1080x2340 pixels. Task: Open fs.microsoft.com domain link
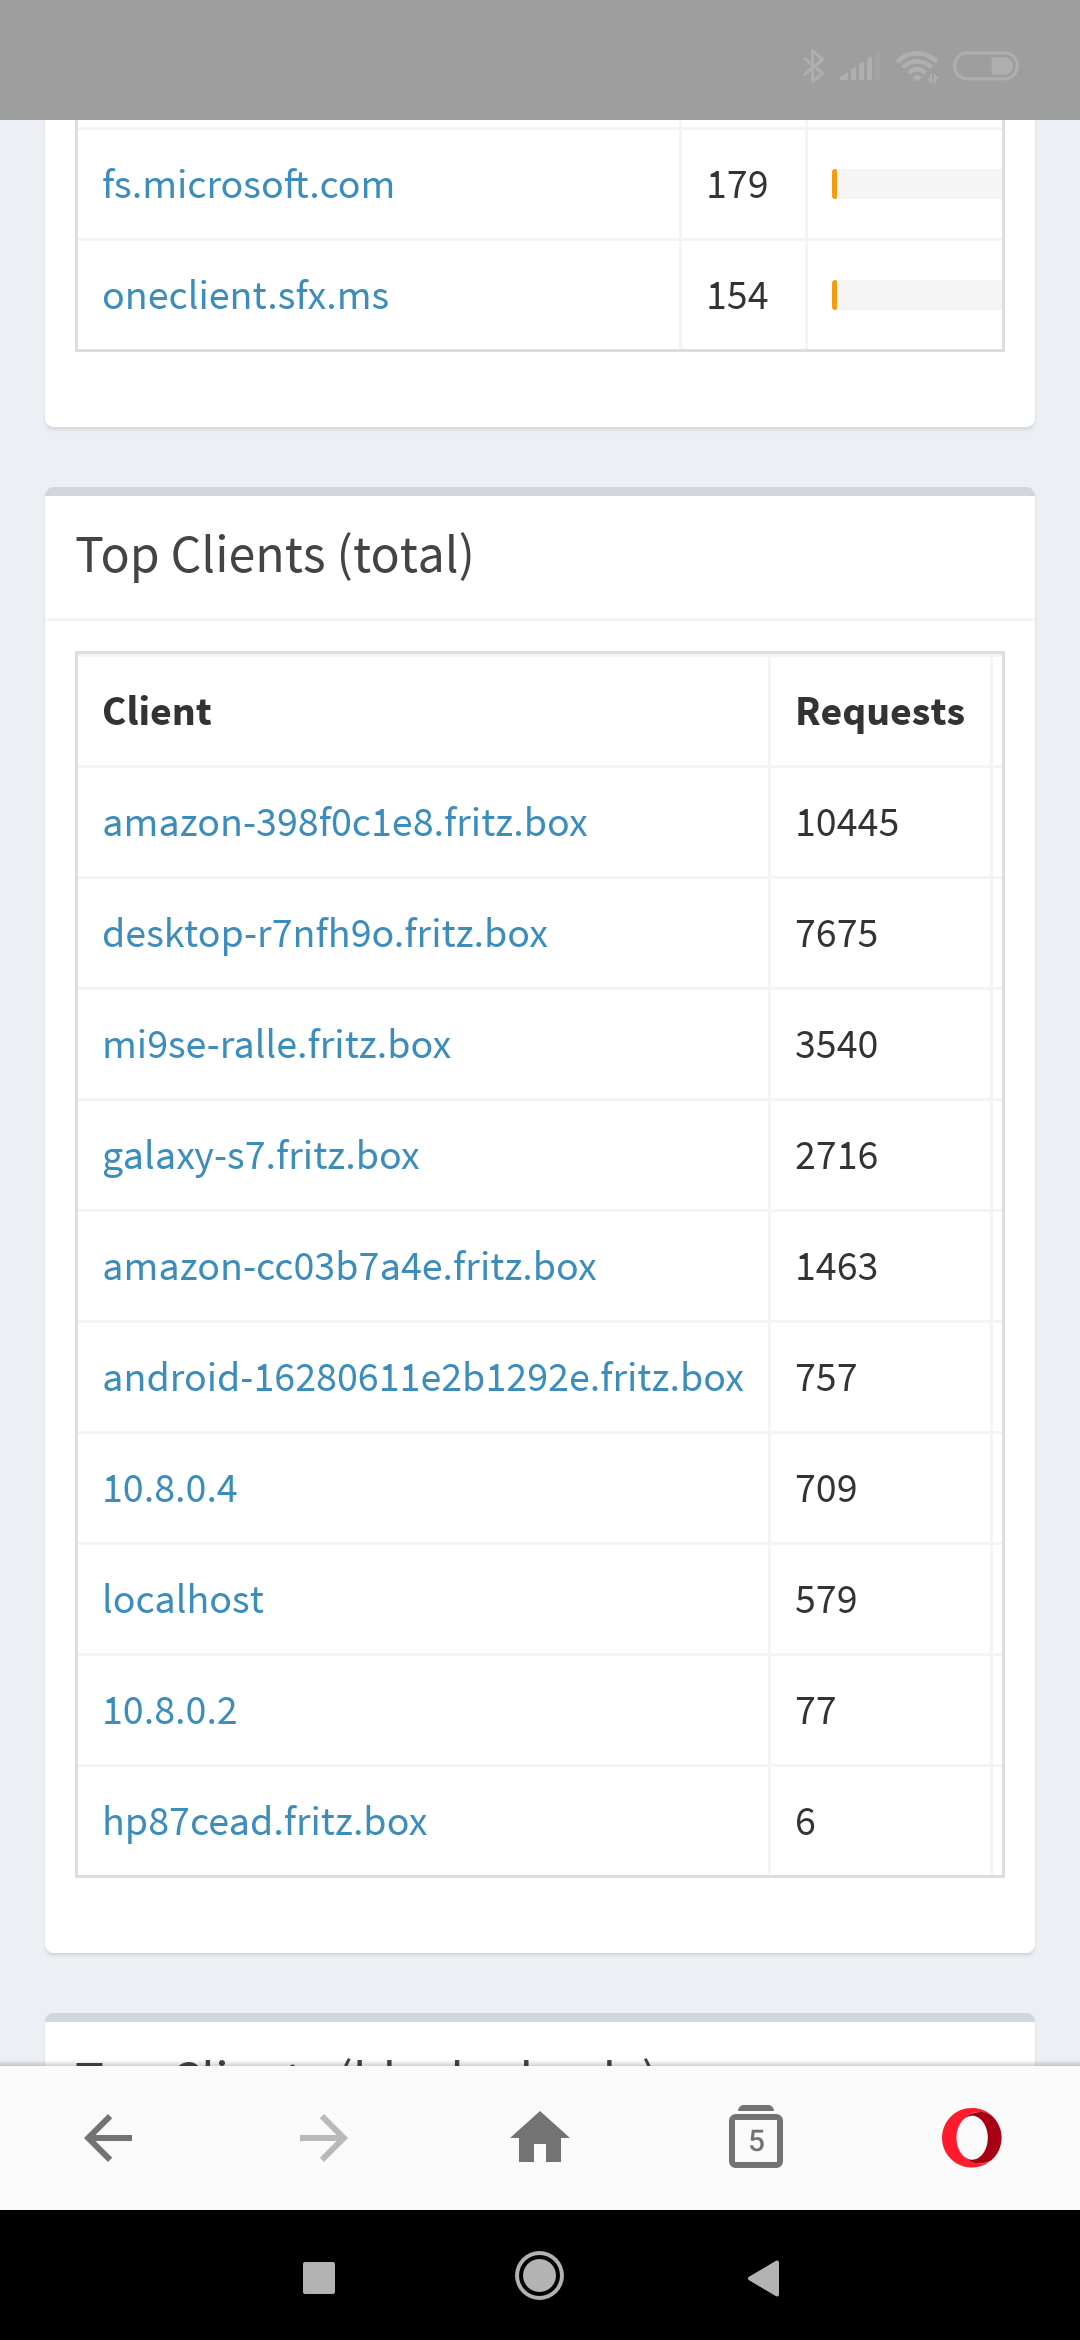(x=248, y=185)
